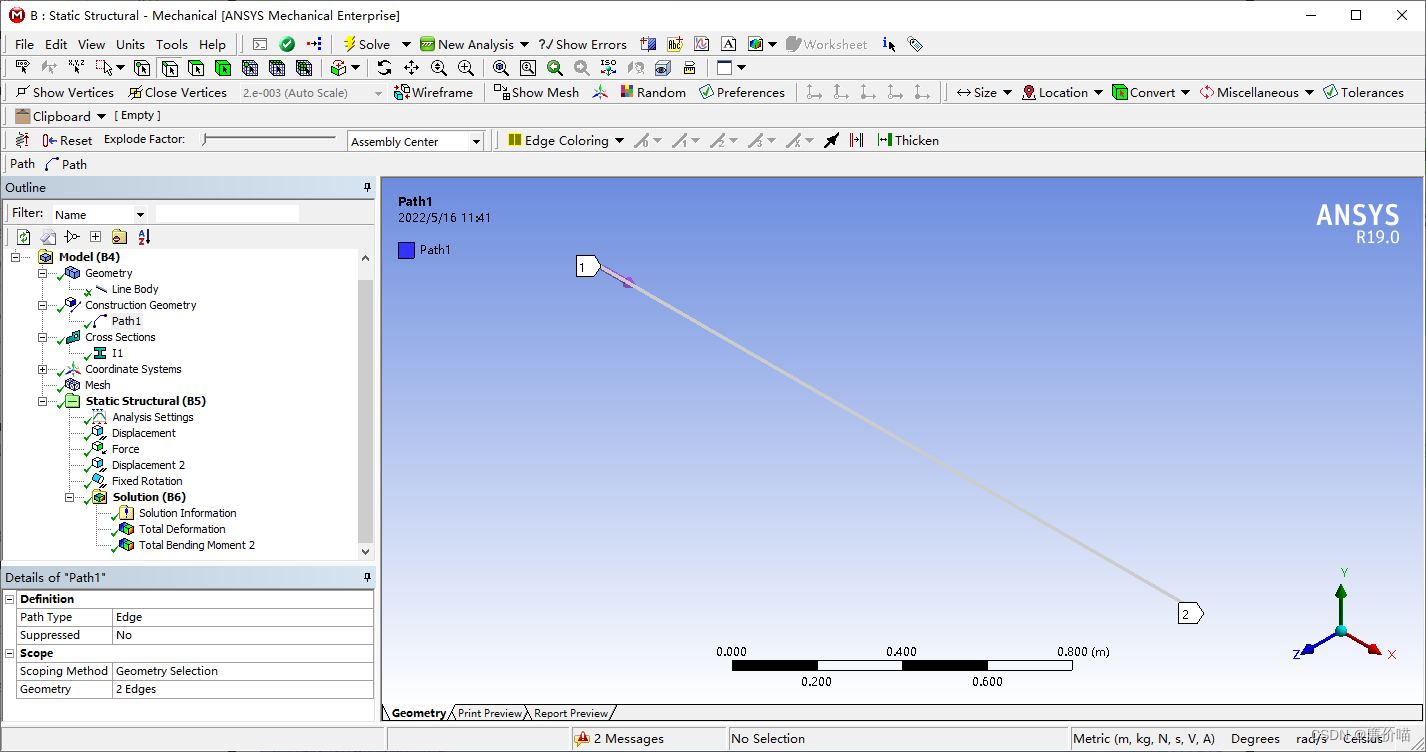
Task: Select Total Bending Moment 2 in the tree
Action: point(196,545)
